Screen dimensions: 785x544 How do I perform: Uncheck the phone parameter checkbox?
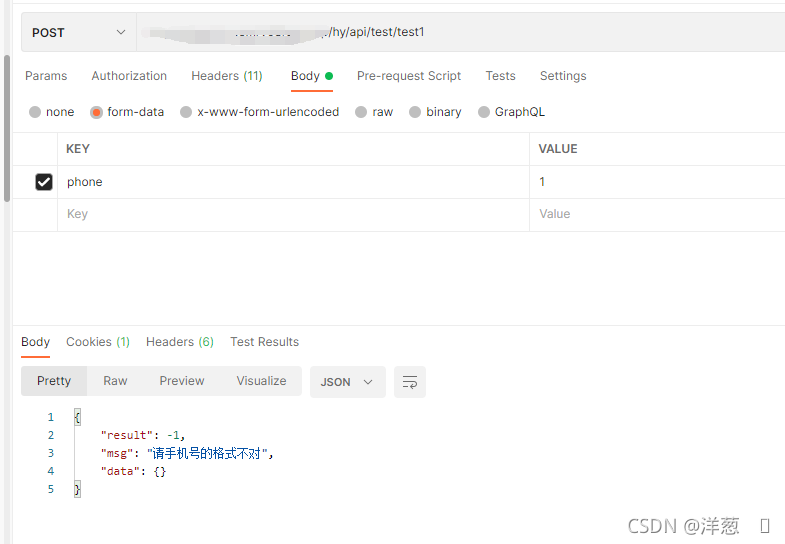coord(44,182)
